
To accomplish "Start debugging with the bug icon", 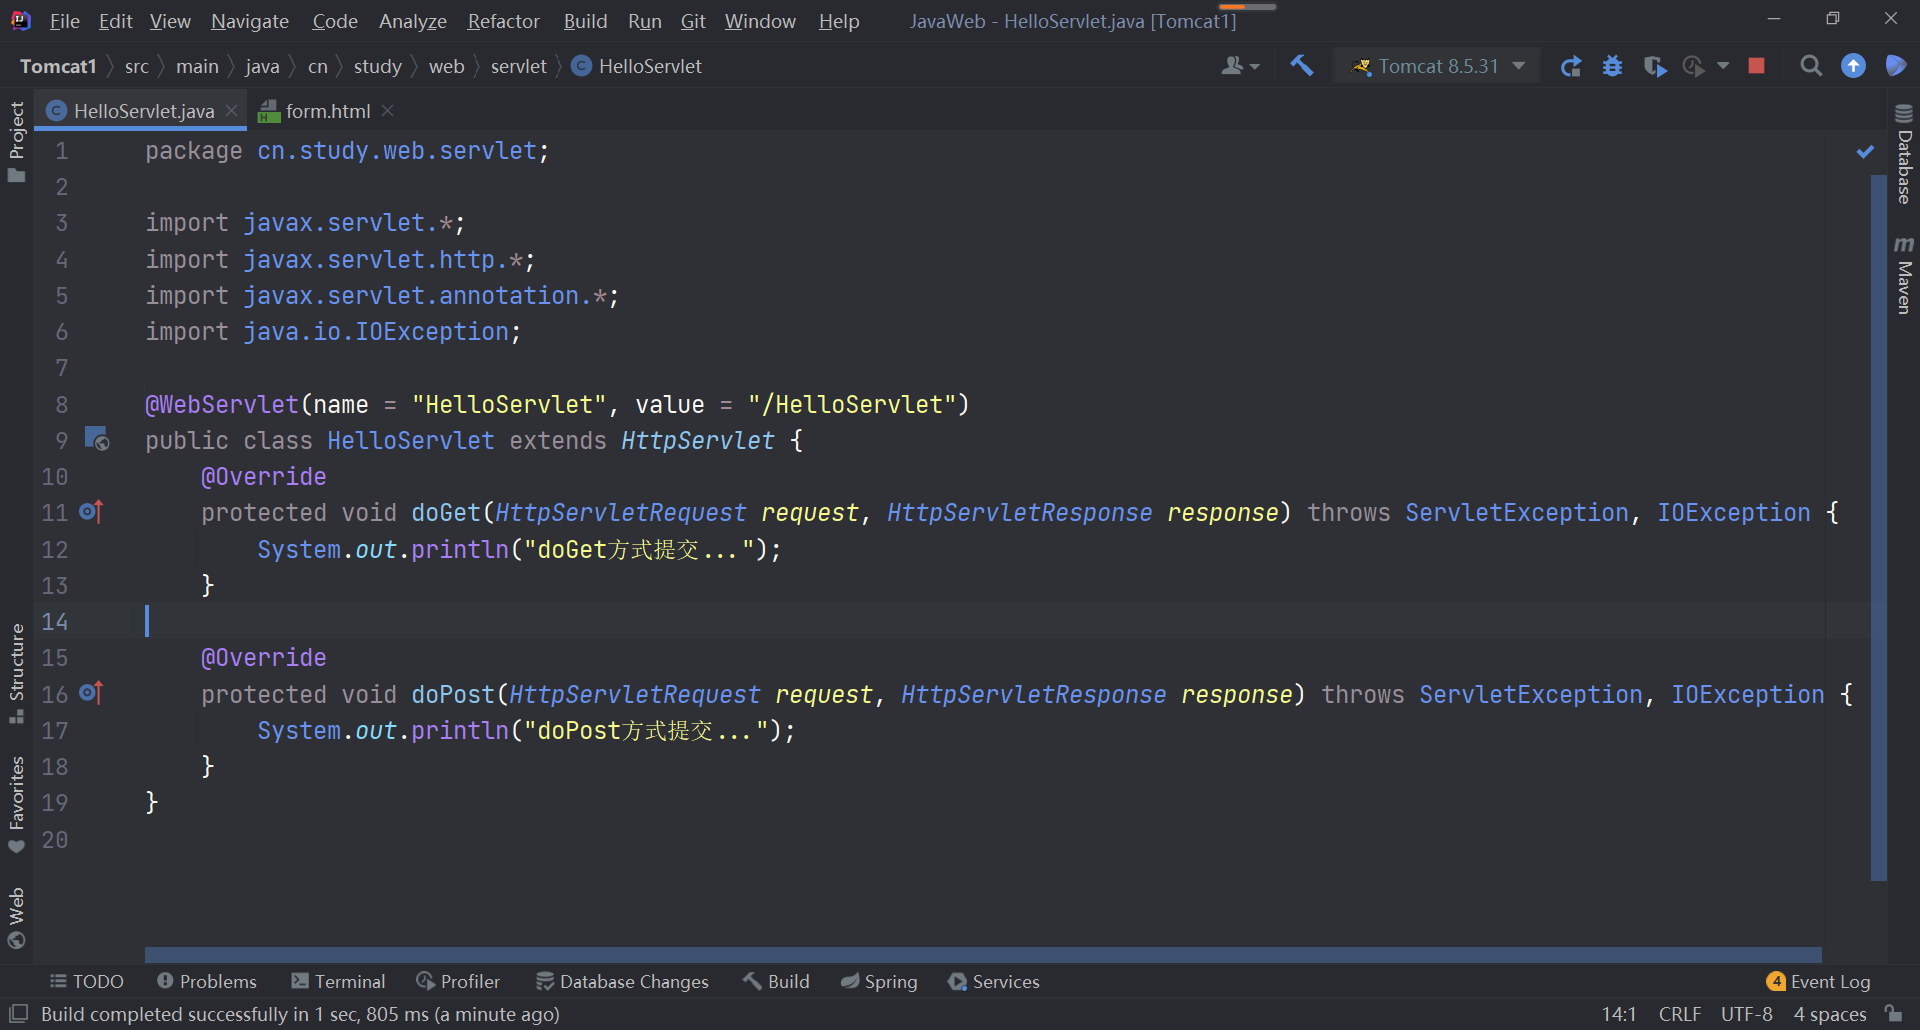I will pyautogui.click(x=1613, y=66).
